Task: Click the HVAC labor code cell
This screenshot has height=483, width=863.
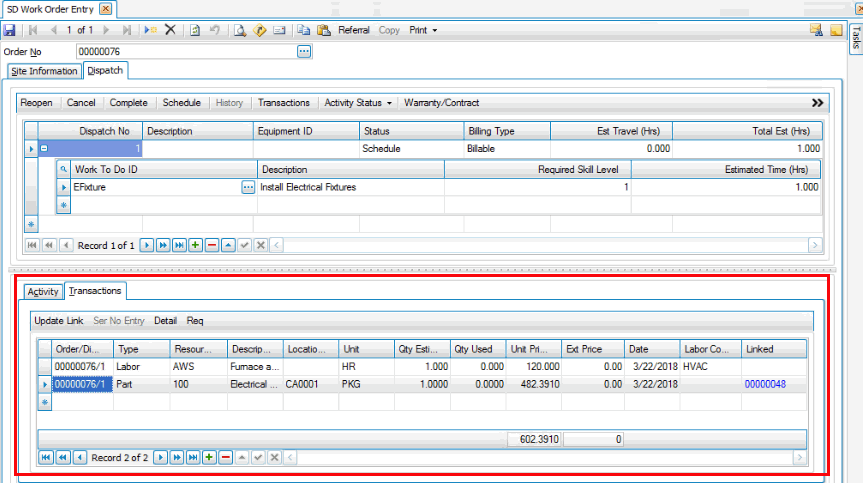Action: coord(711,367)
